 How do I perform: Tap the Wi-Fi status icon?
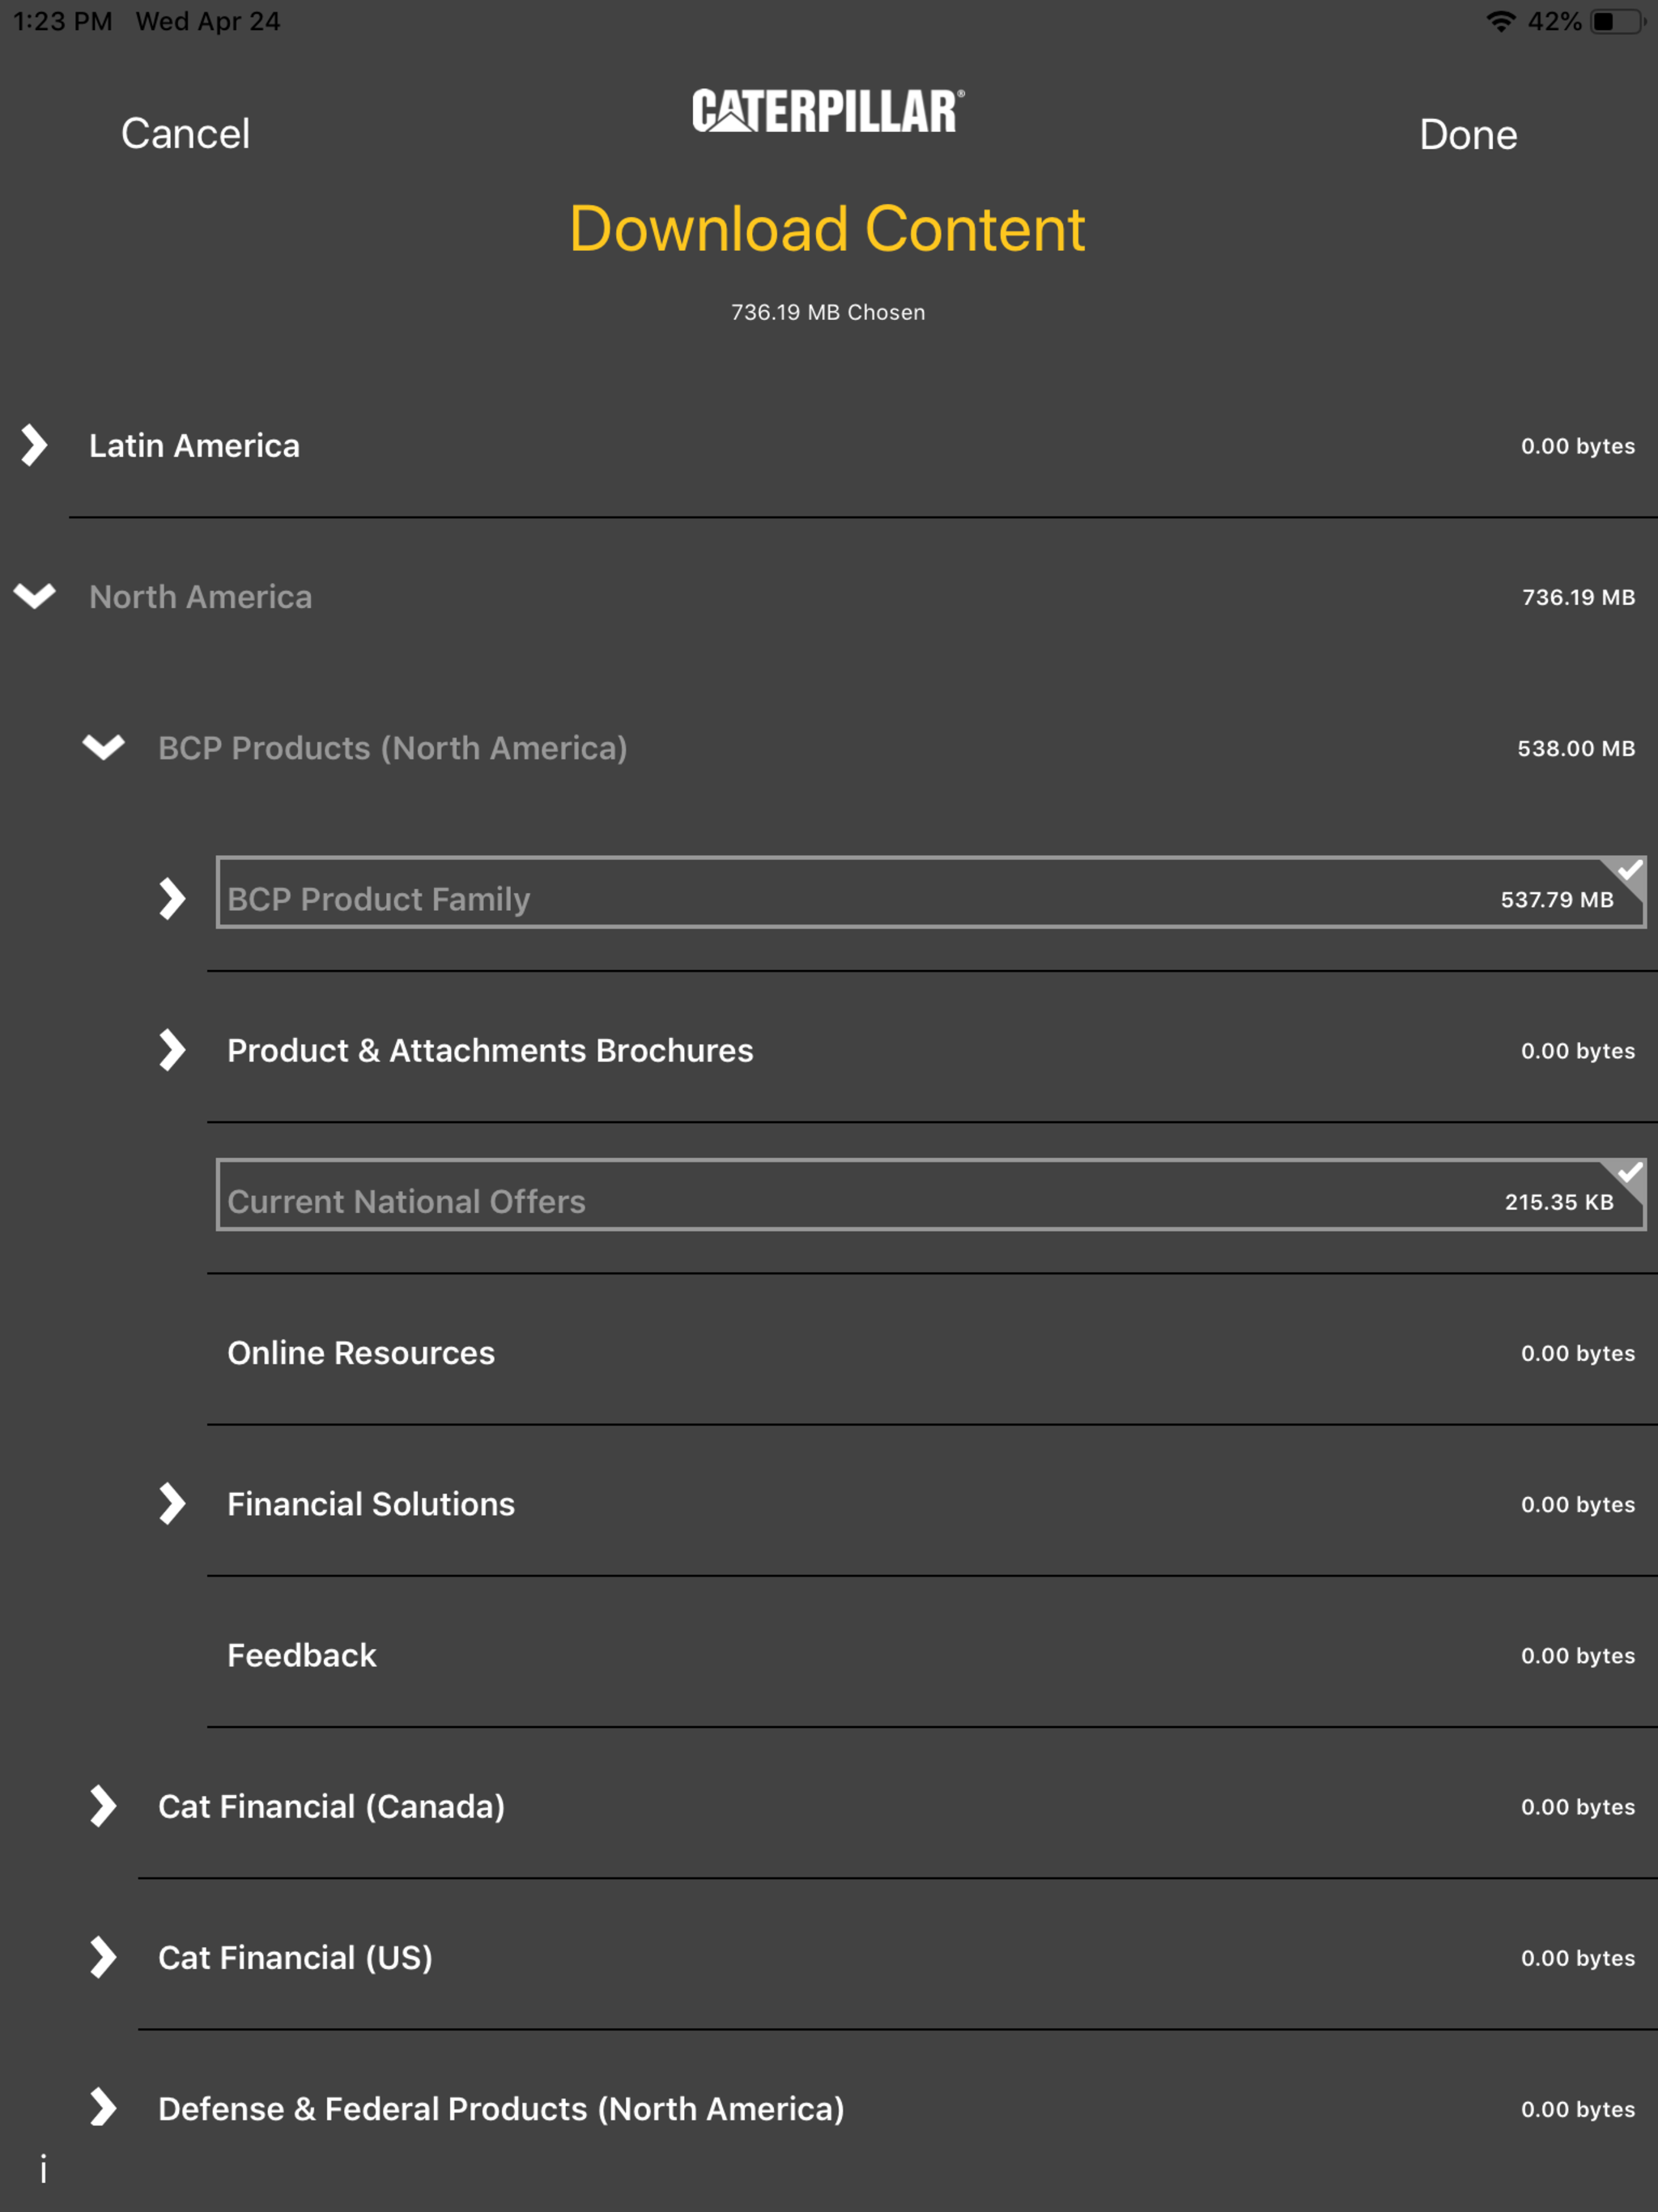1500,21
